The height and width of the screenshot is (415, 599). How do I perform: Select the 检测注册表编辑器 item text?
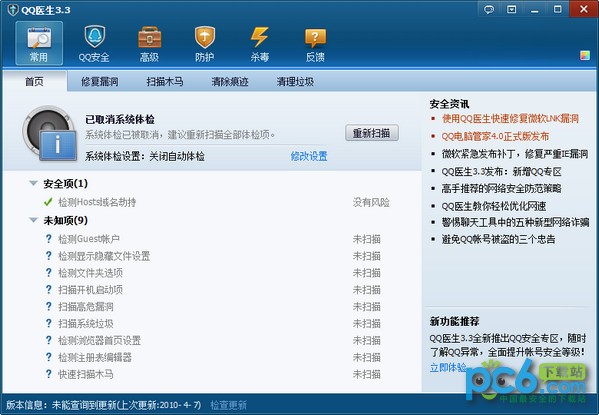(95, 357)
